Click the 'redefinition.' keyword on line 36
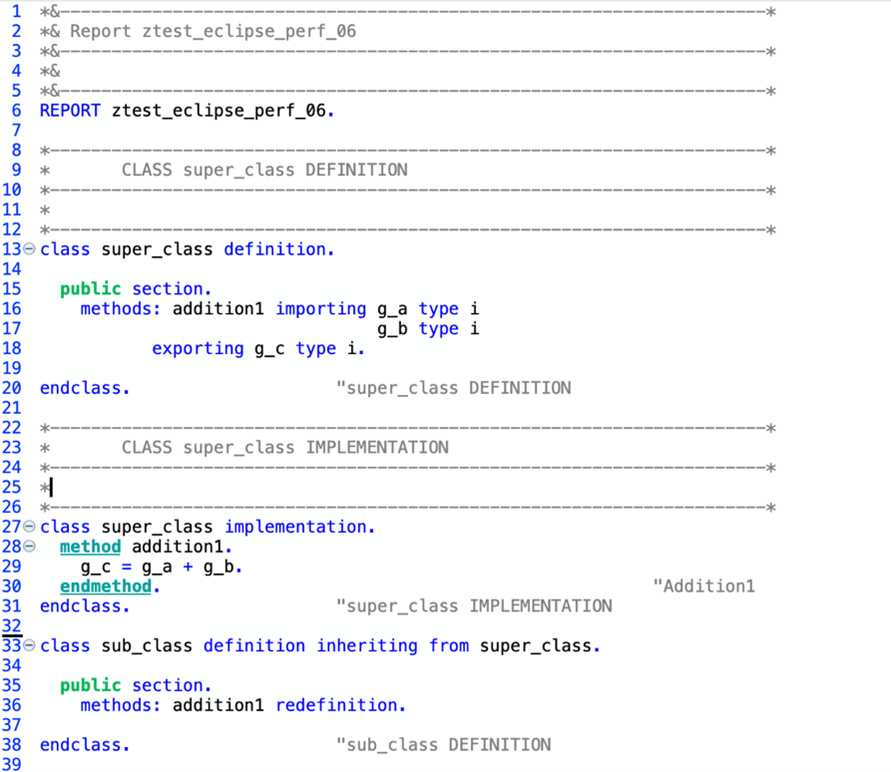The height and width of the screenshot is (772, 891). tap(341, 705)
